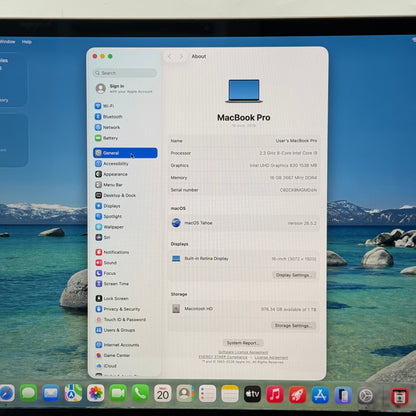
Task: Open Music from the Dock
Action: [x=275, y=394]
